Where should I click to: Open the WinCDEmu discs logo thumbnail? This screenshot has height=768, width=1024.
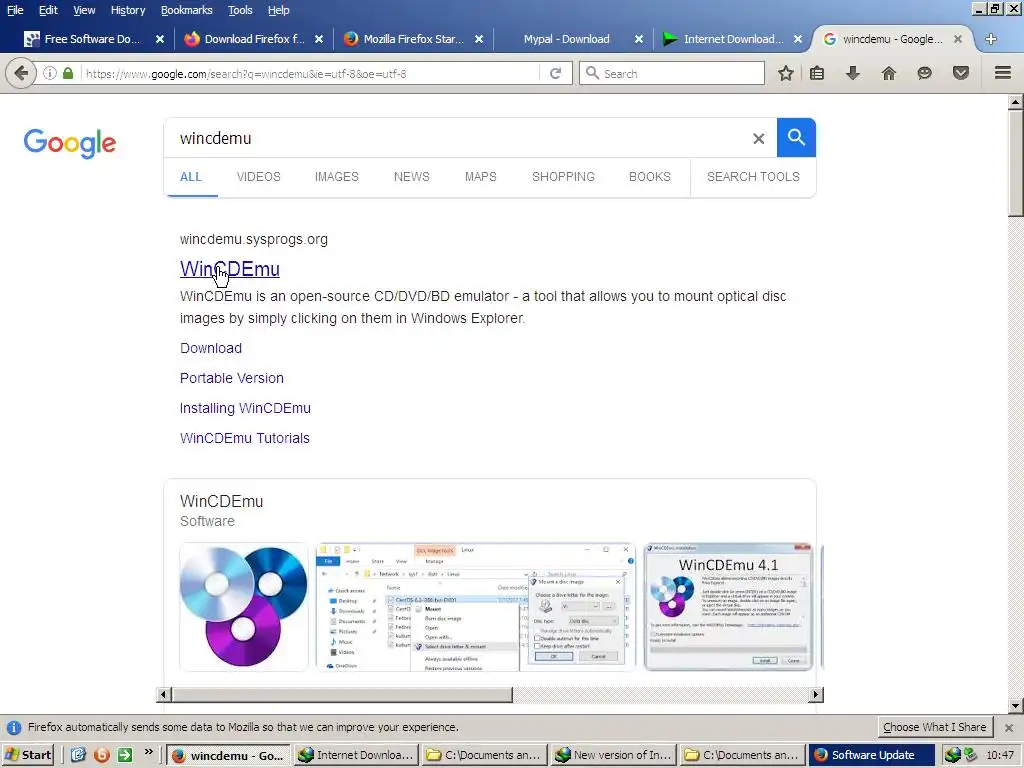(244, 607)
